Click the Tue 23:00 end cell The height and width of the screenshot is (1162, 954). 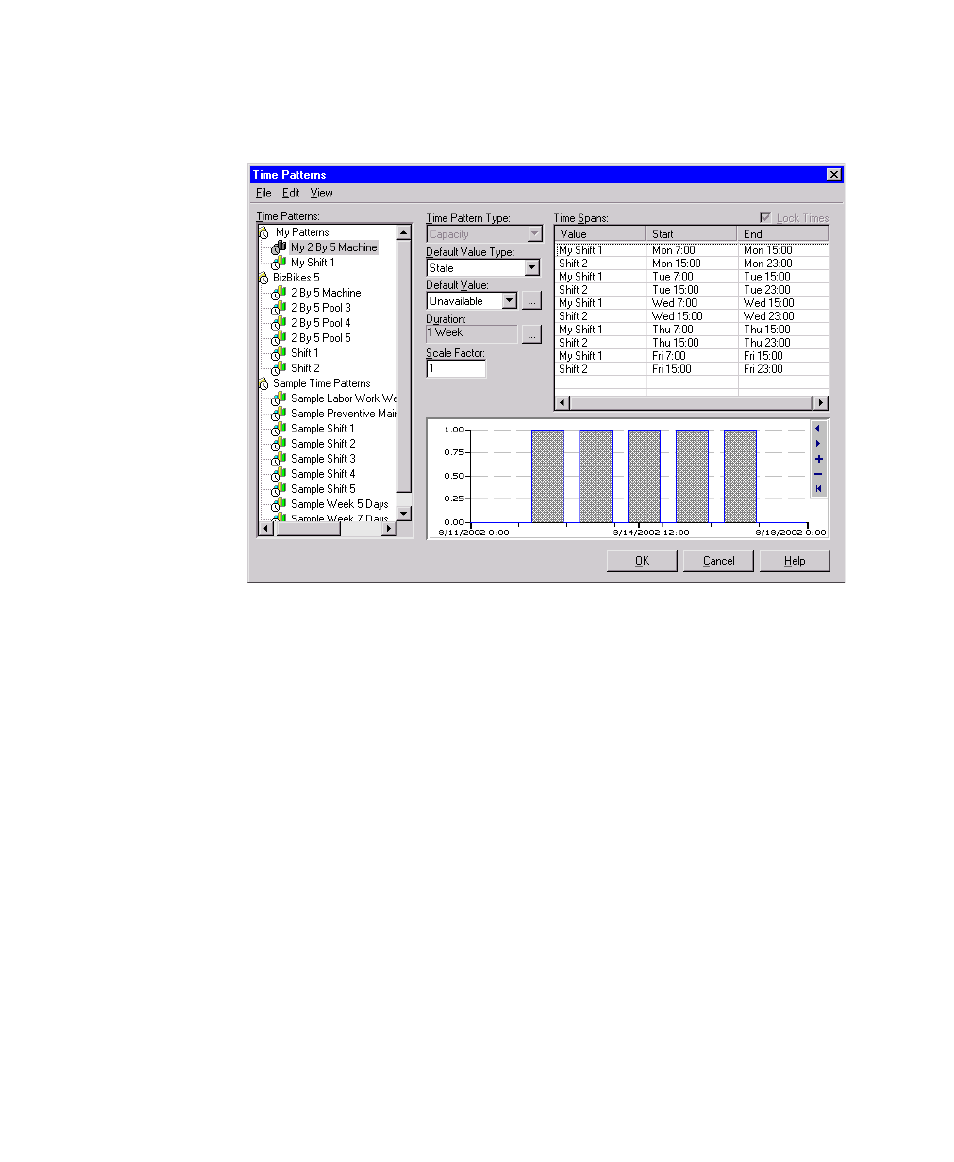pyautogui.click(x=784, y=290)
